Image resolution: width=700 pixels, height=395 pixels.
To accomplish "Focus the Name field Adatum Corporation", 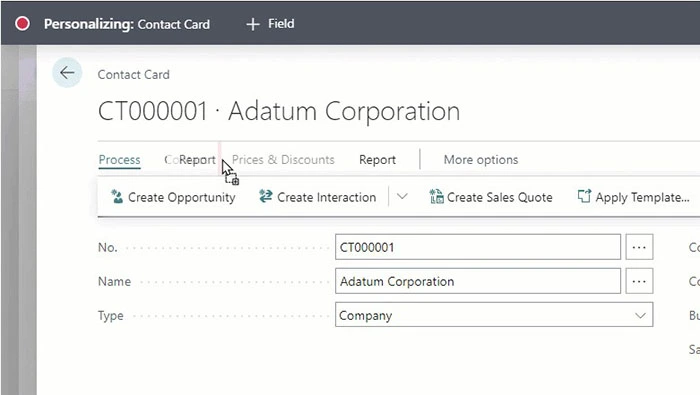I will (x=478, y=281).
